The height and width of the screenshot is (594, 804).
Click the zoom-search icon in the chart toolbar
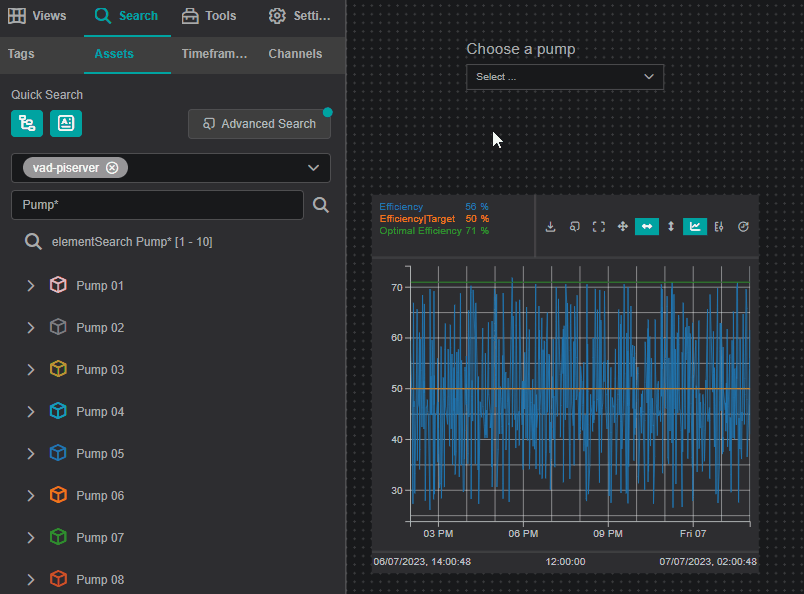[574, 227]
